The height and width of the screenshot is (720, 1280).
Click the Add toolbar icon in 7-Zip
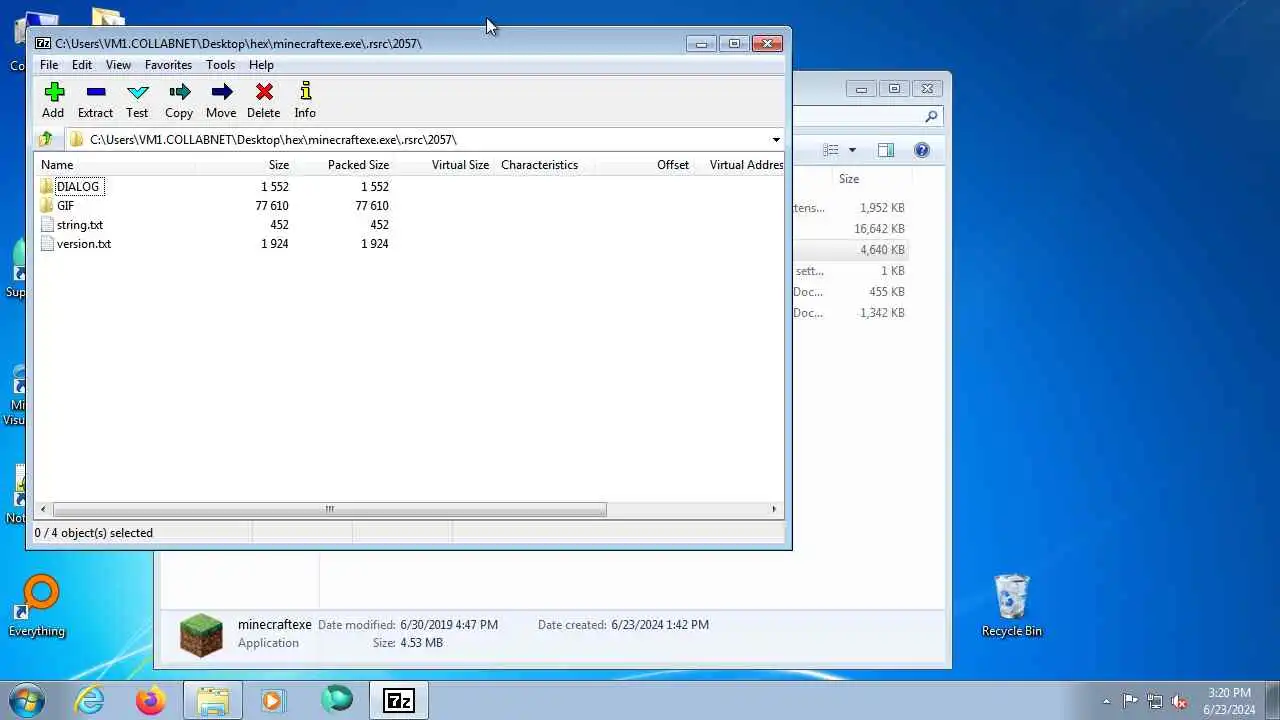54,92
